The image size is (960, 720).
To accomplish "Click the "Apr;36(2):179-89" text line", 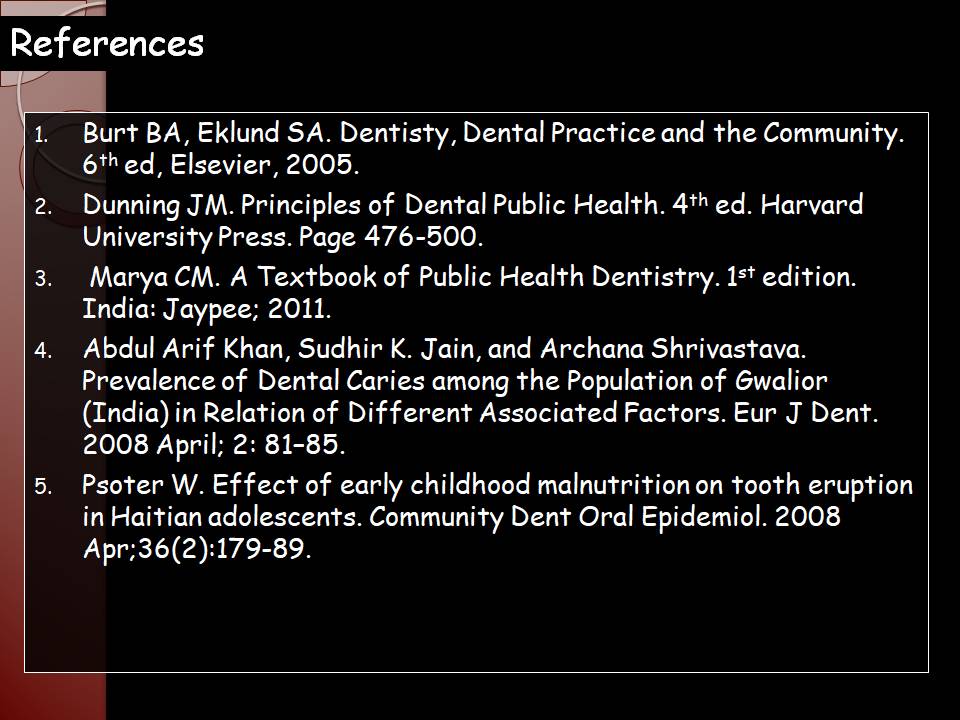I will click(x=197, y=549).
